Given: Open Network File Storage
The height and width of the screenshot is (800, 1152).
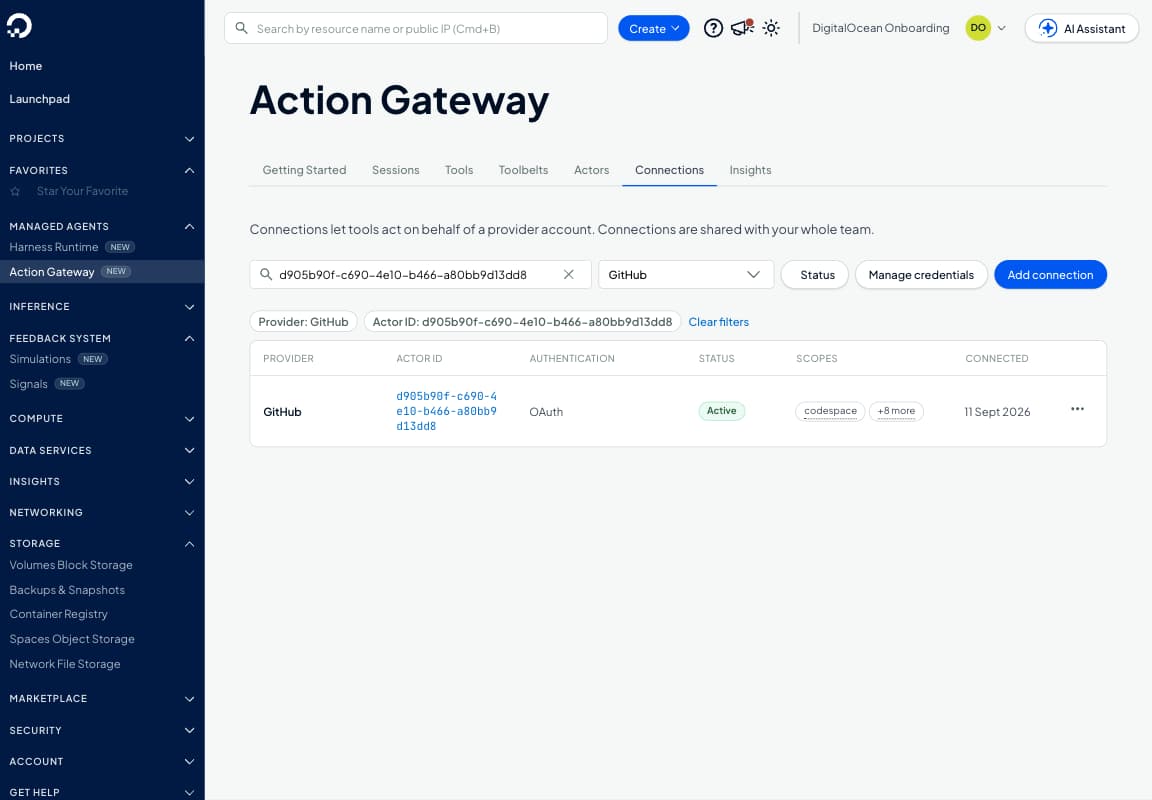Looking at the screenshot, I should (65, 664).
